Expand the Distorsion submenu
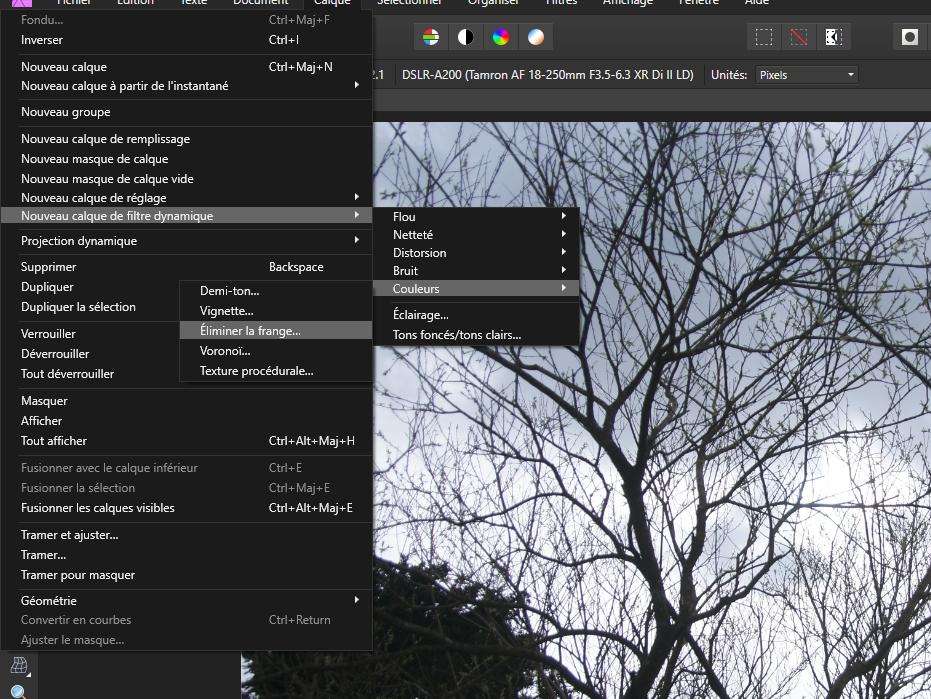Screen dimensions: 931x699 click(476, 252)
